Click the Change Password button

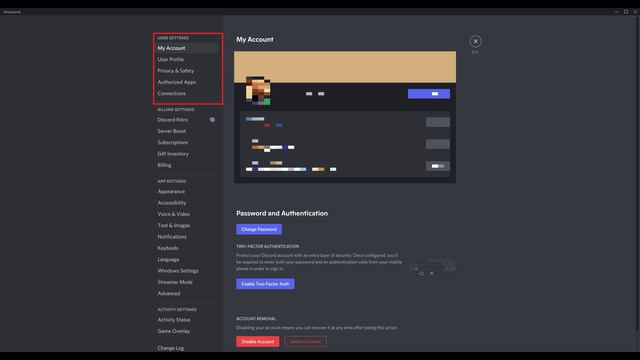[x=259, y=229]
